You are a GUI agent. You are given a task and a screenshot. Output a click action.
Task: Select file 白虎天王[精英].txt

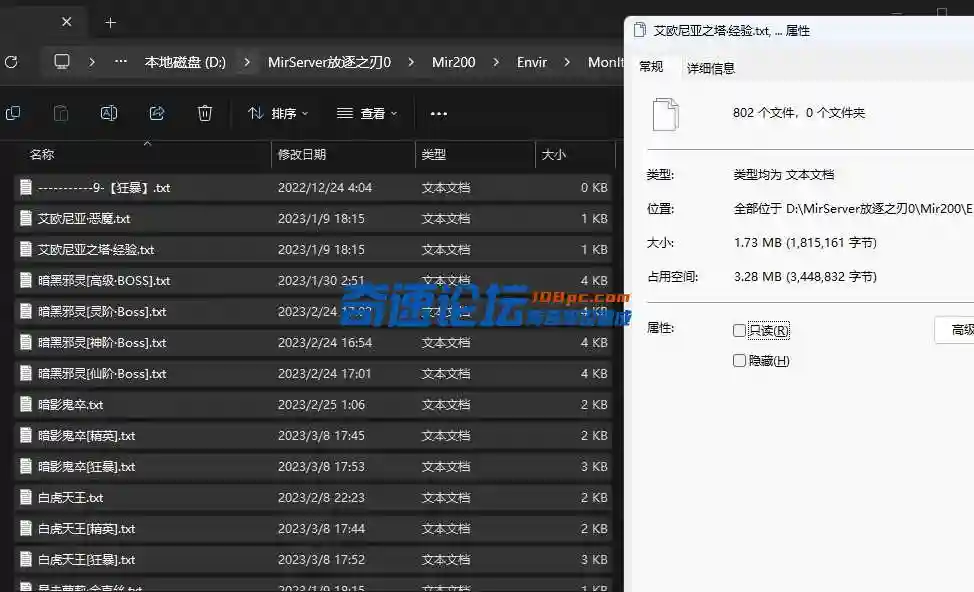click(x=313, y=529)
